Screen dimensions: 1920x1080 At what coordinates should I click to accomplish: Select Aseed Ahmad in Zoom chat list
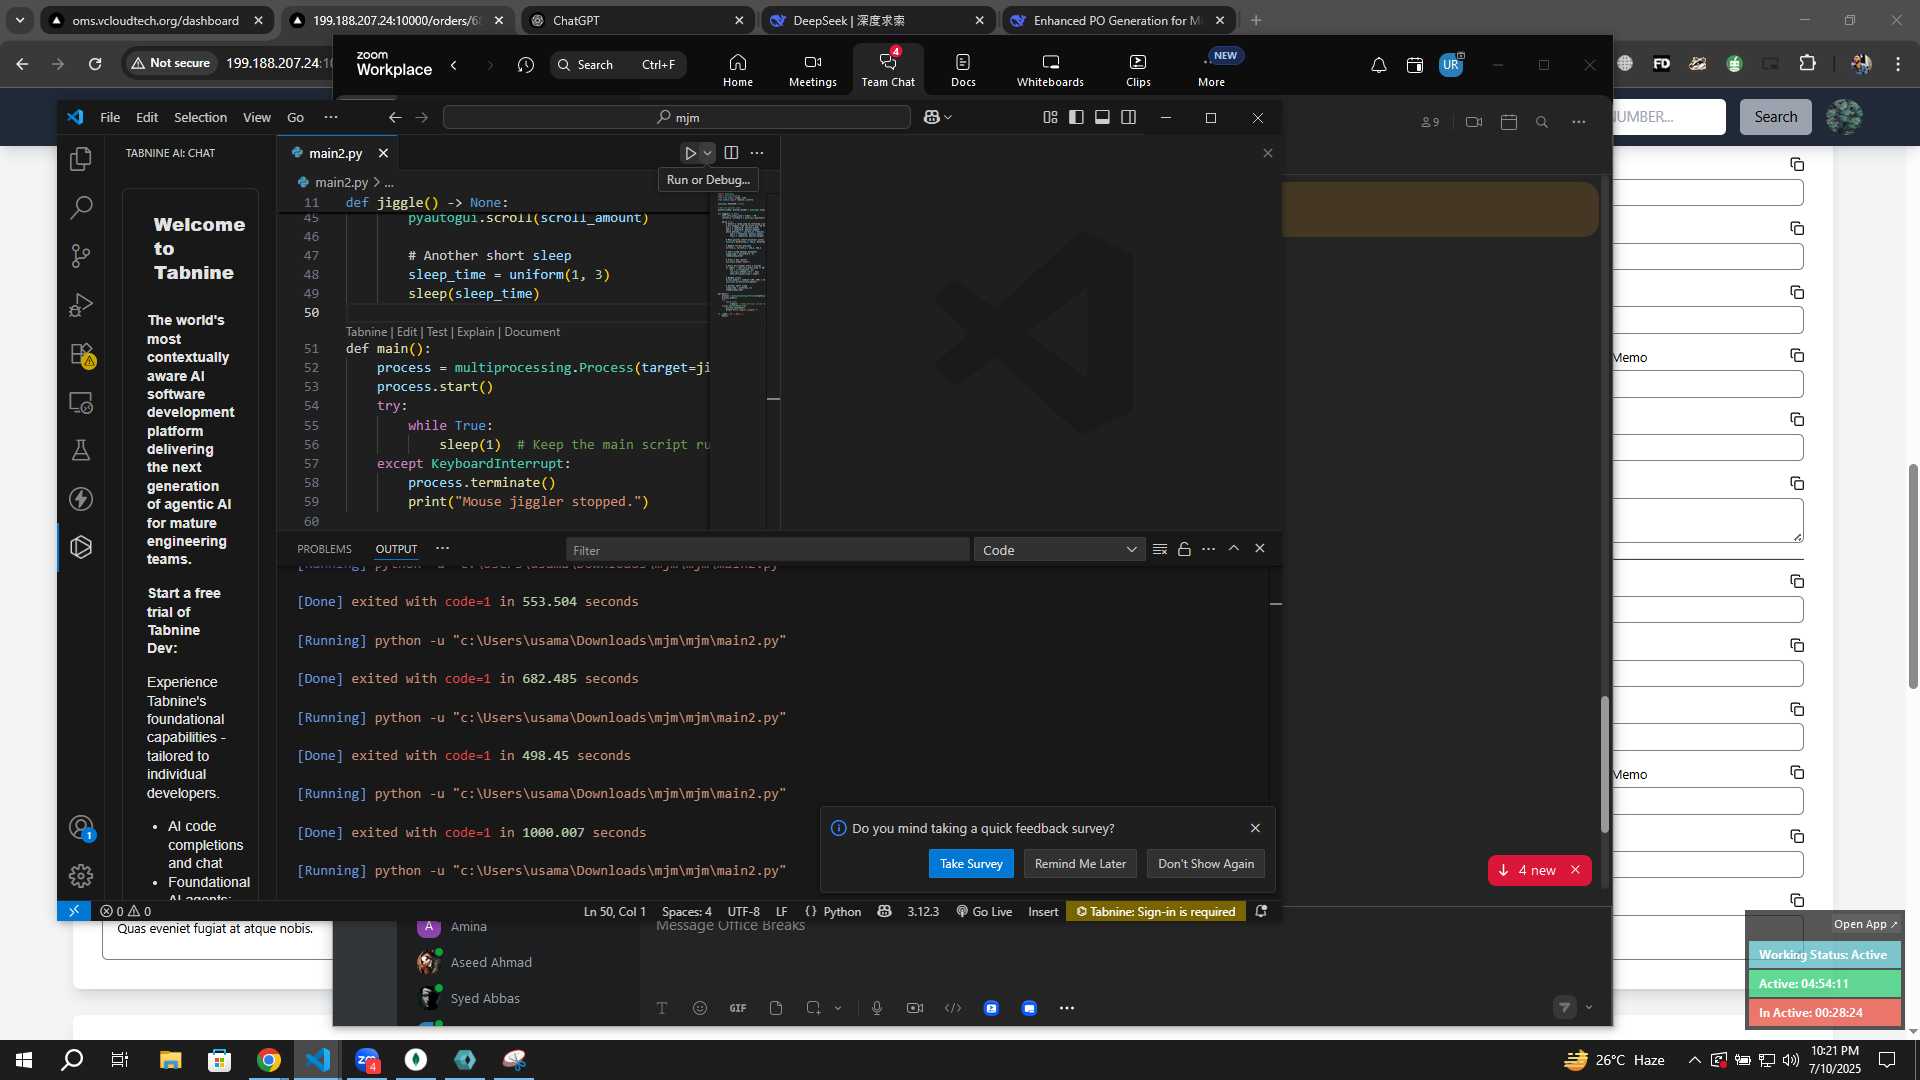point(491,962)
